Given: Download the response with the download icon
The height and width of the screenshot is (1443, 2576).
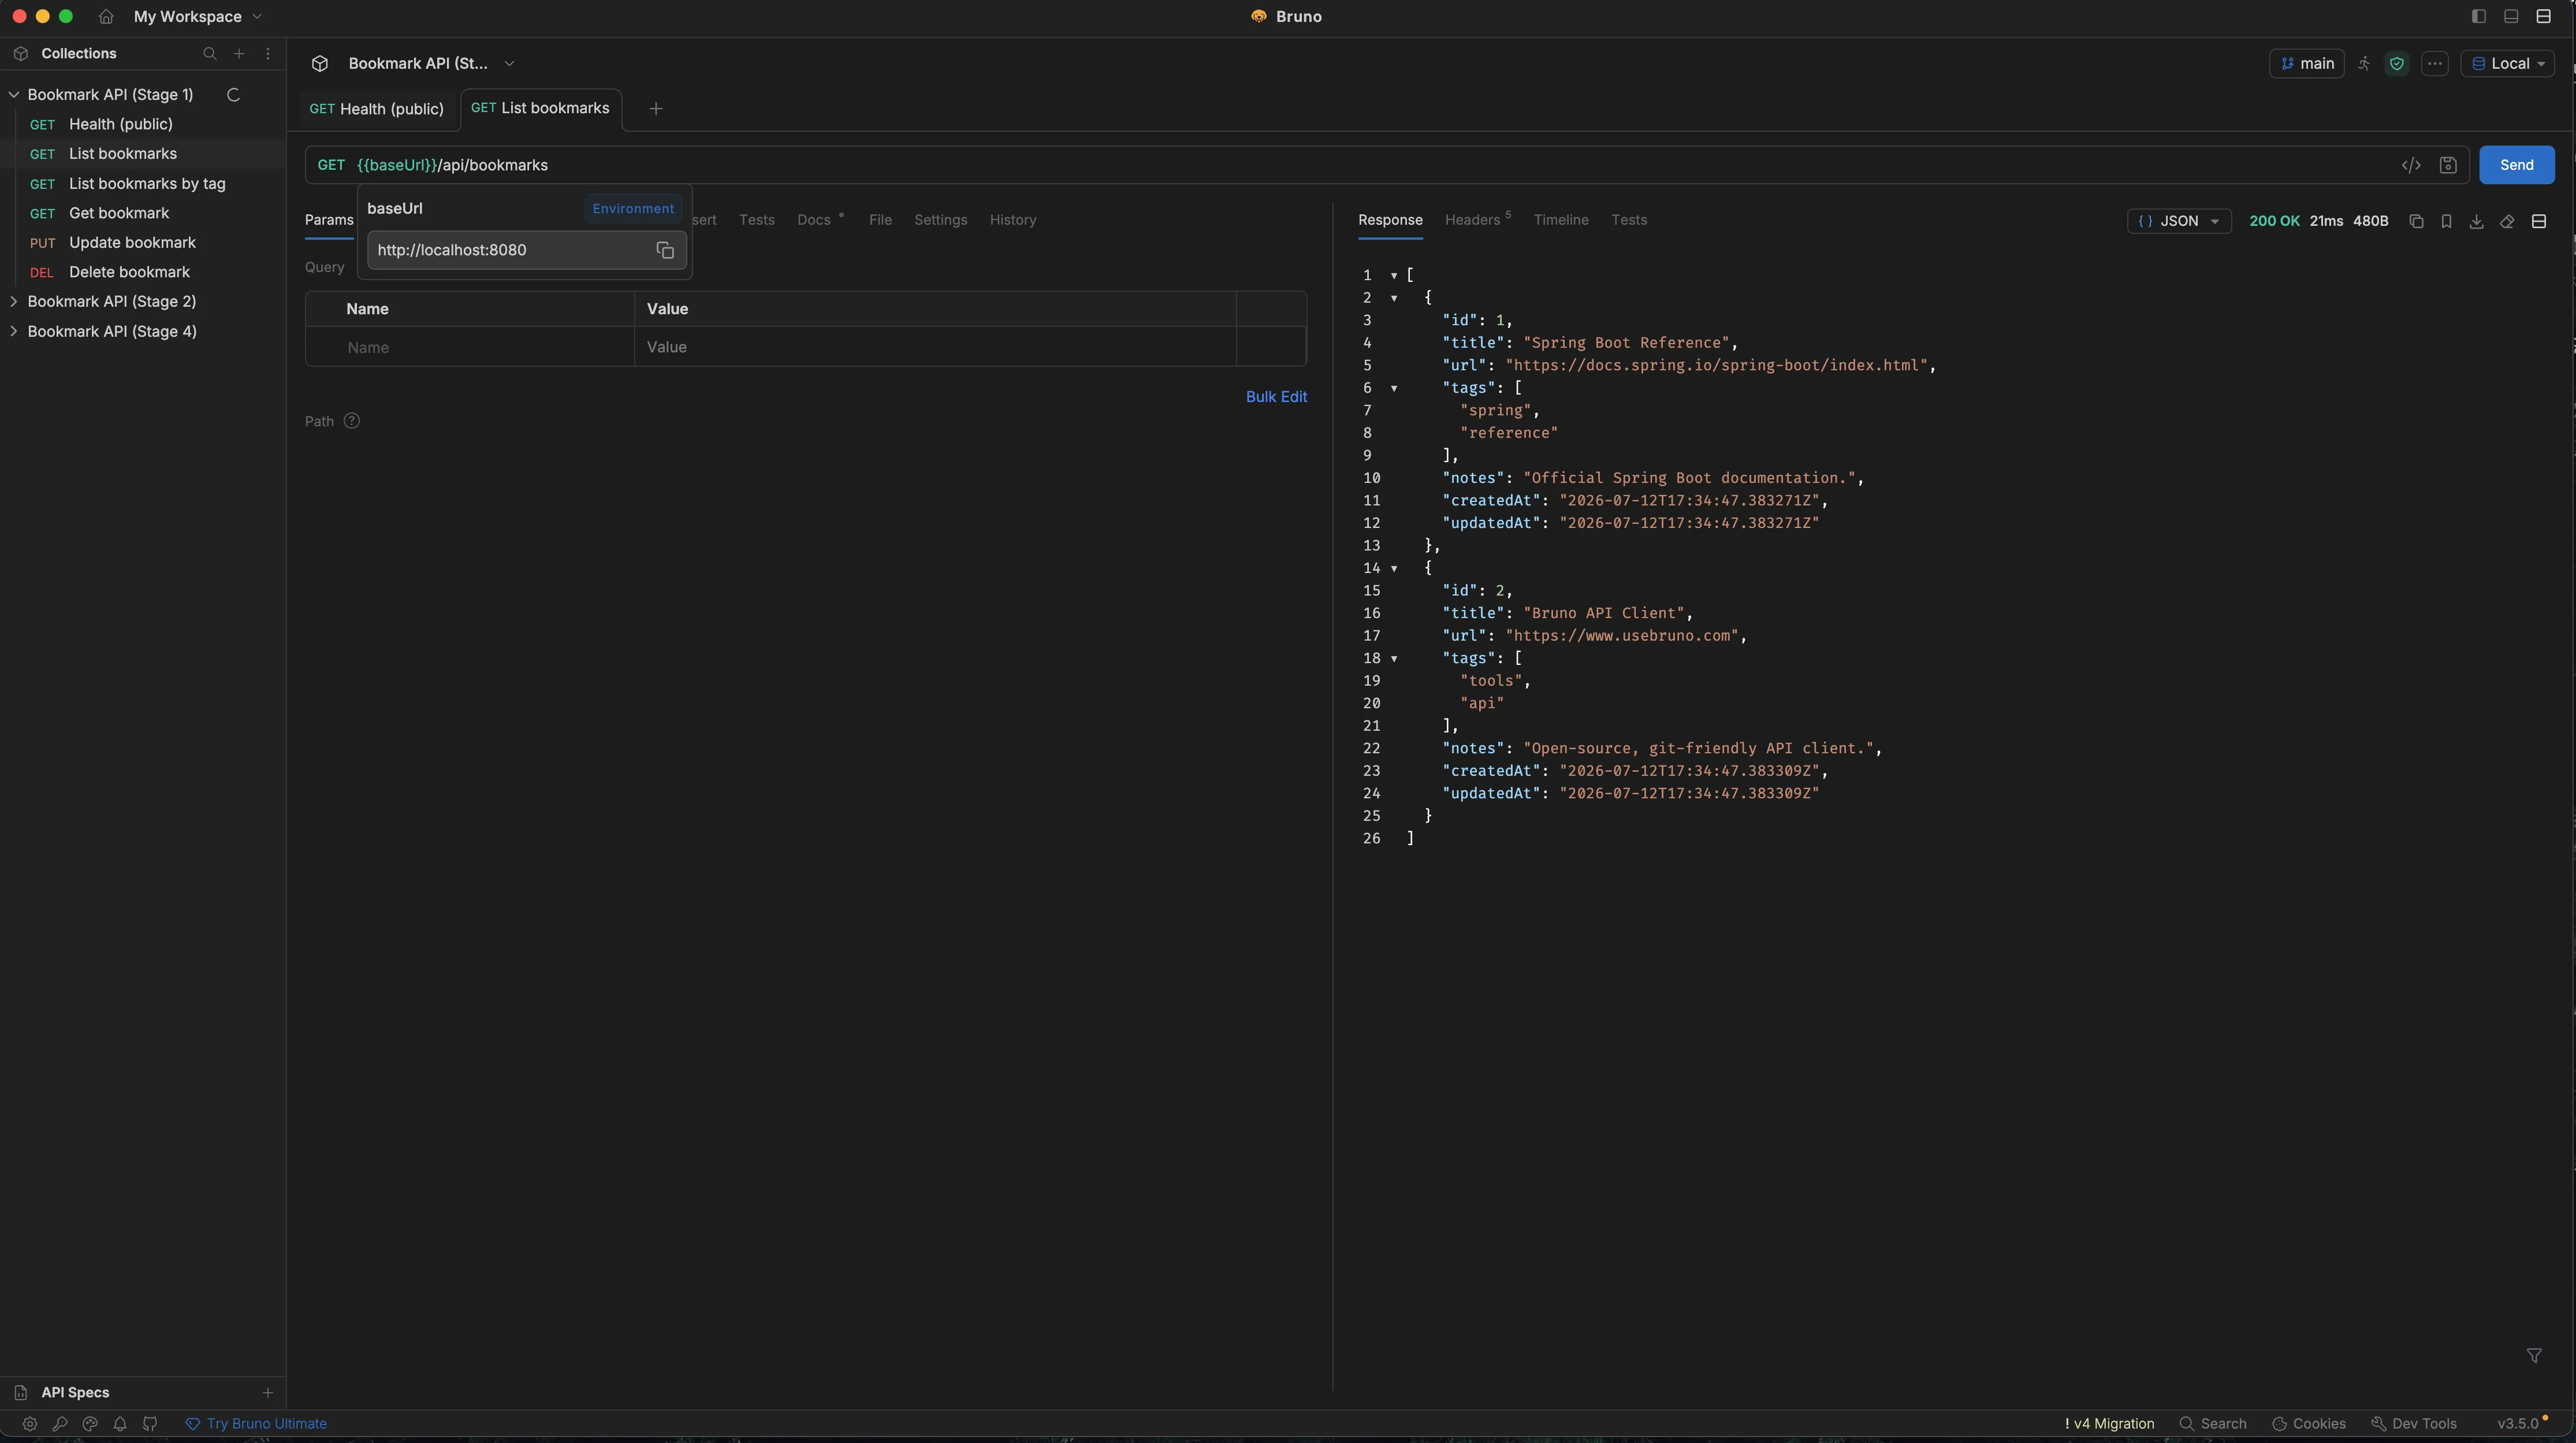Looking at the screenshot, I should 2476,221.
